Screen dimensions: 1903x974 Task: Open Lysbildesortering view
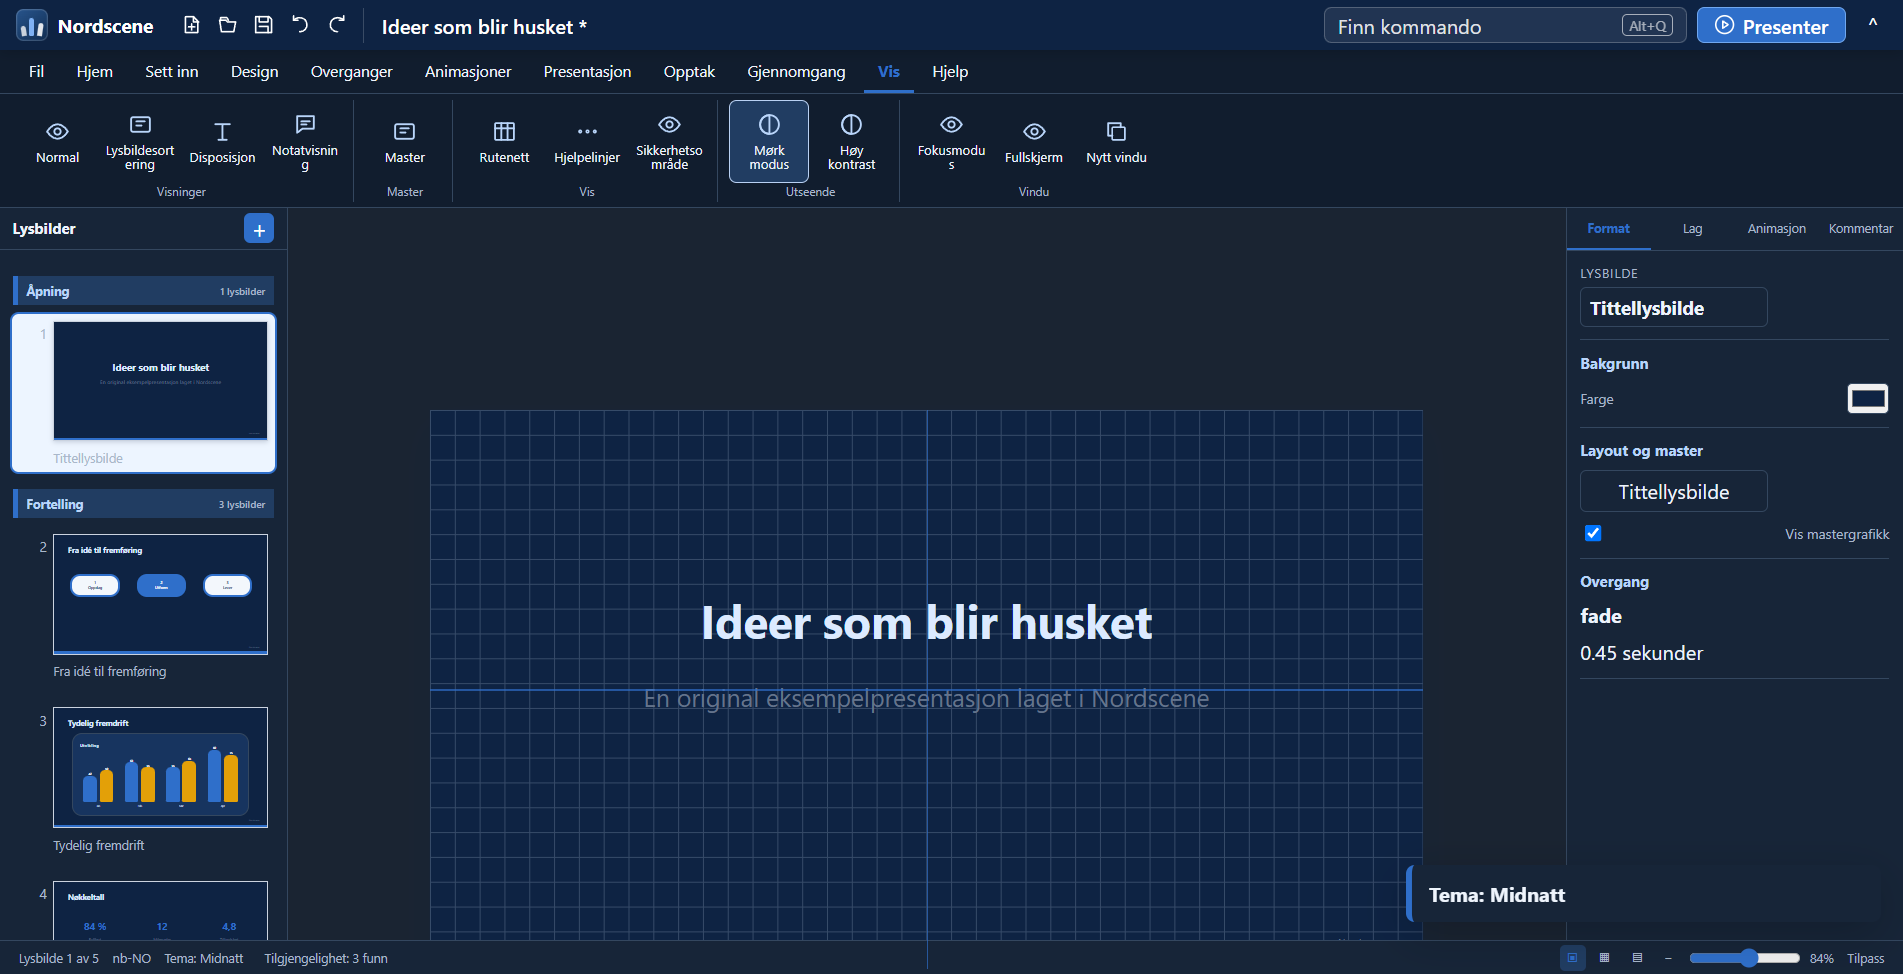pos(140,143)
